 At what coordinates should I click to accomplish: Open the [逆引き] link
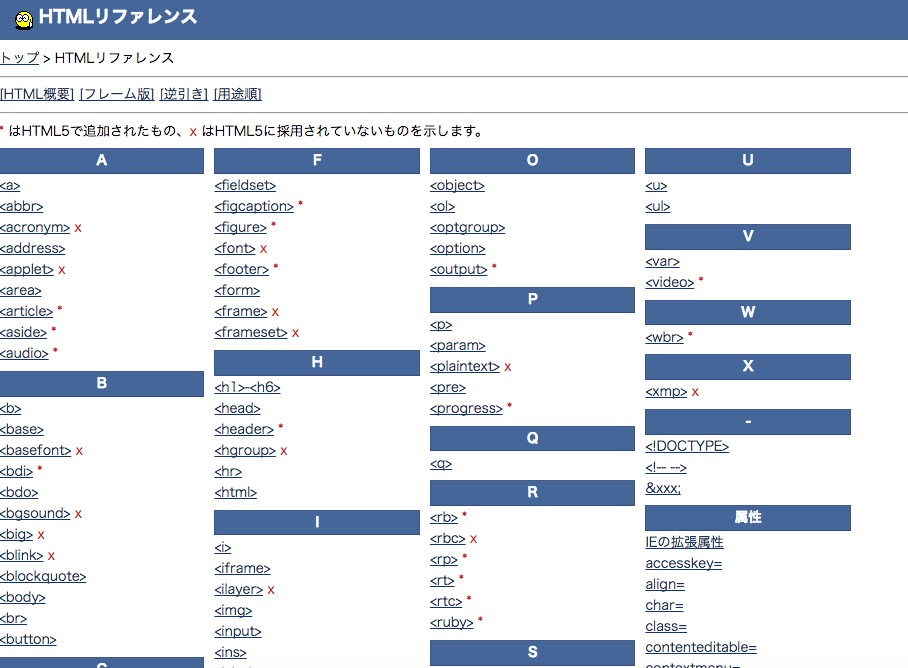click(184, 94)
